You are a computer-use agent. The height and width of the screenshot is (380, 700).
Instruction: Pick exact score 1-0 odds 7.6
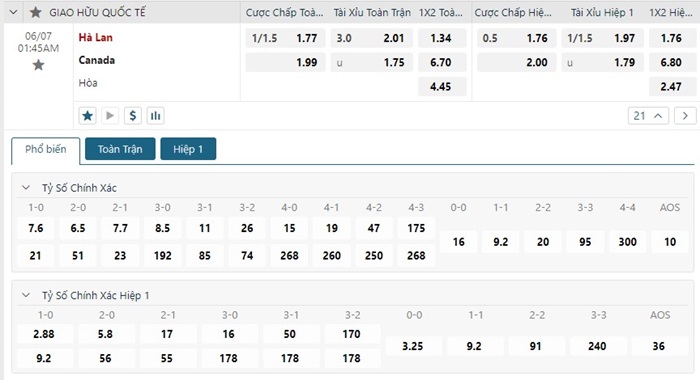point(36,228)
